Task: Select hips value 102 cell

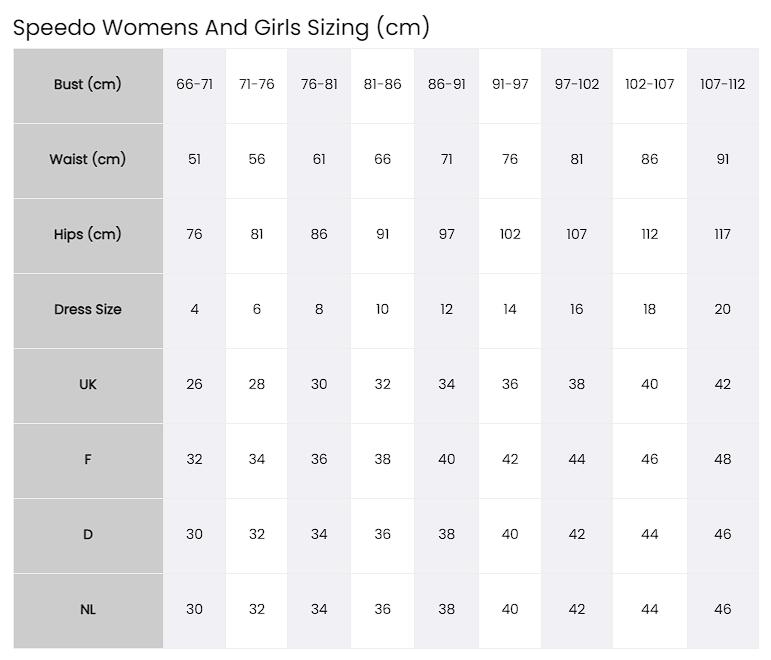Action: point(510,236)
